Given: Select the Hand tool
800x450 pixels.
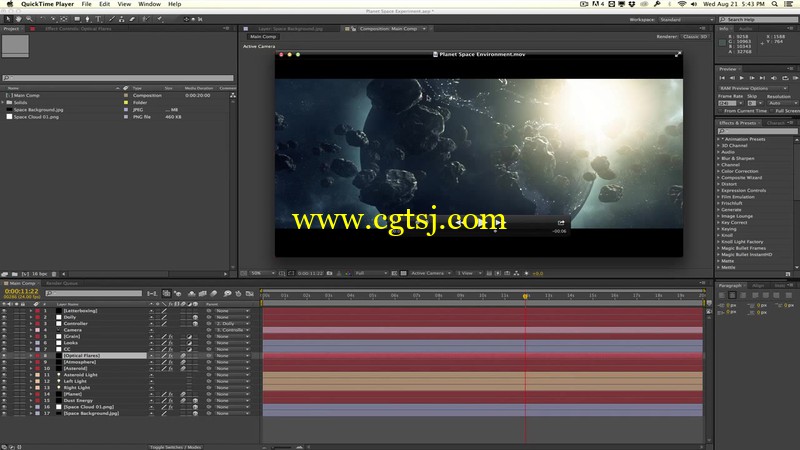Looking at the screenshot, I should (18, 19).
